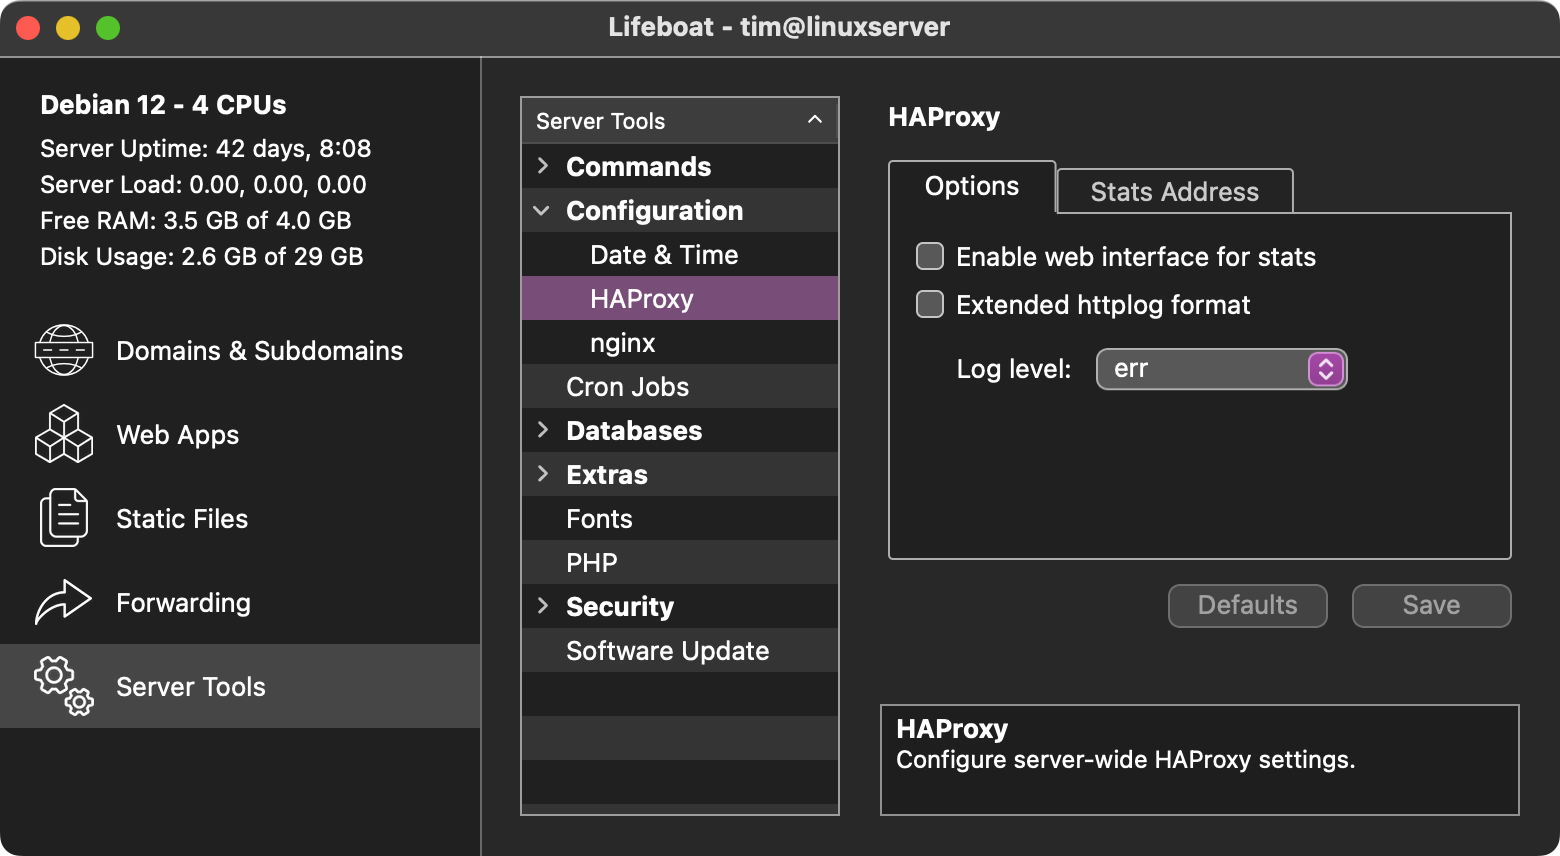
Task: Select the PHP item
Action: pos(680,562)
